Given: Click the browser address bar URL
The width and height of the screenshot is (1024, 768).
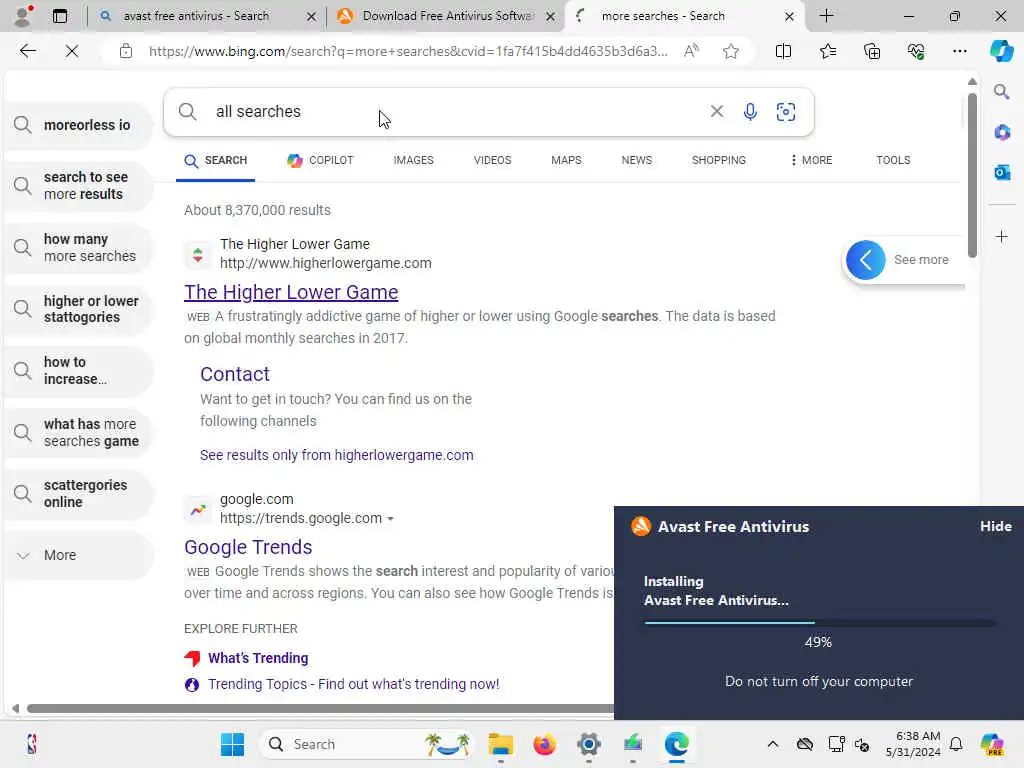Looking at the screenshot, I should (408, 51).
